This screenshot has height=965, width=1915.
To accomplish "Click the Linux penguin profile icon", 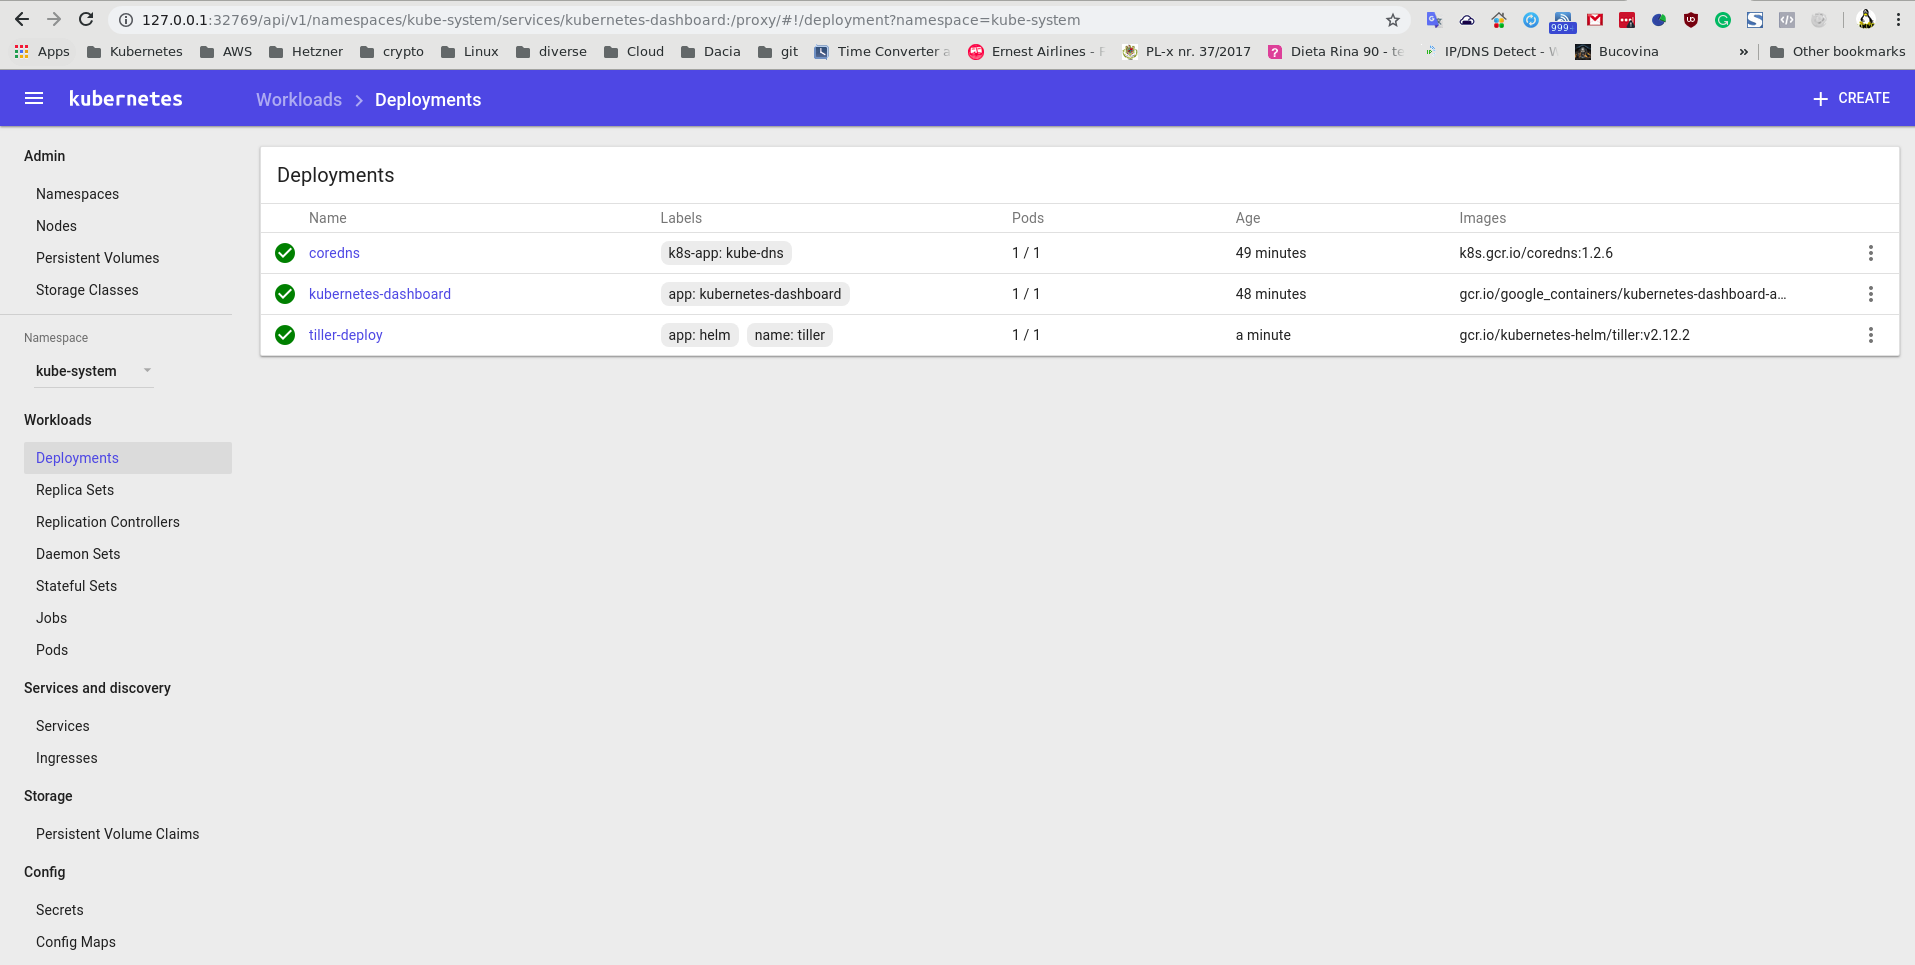I will [1866, 19].
